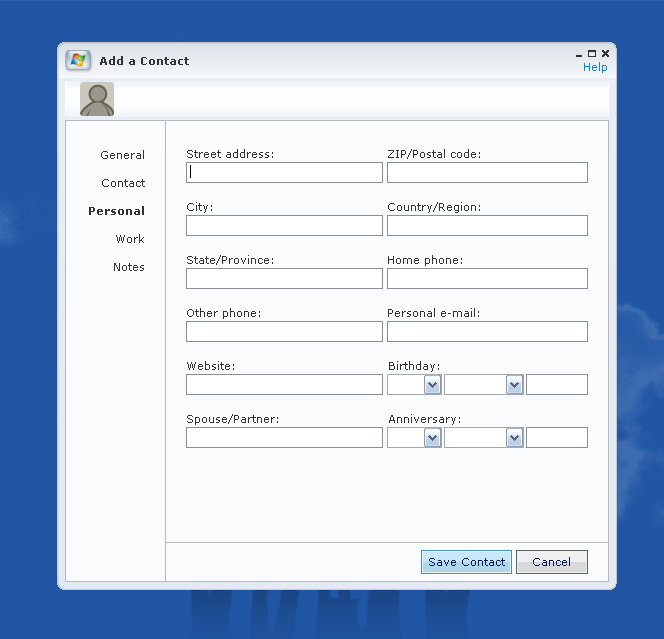Maximize the Add a Contact window
Viewport: 664px width, 639px height.
[x=592, y=54]
